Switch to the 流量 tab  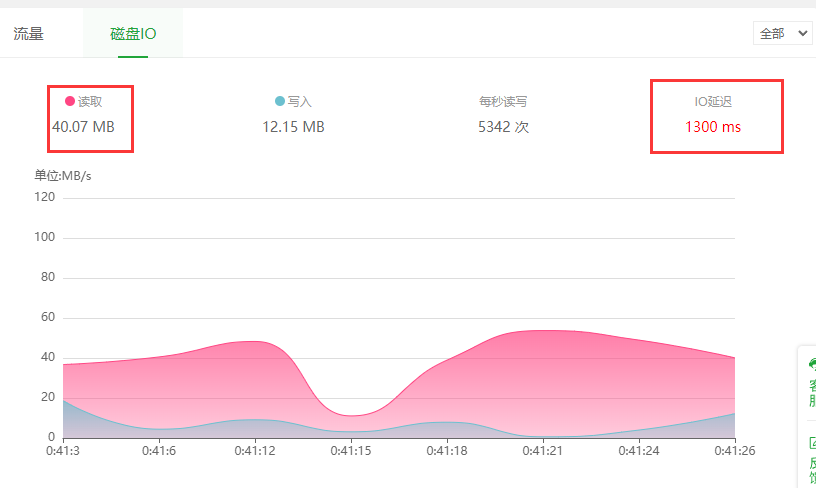point(29,34)
